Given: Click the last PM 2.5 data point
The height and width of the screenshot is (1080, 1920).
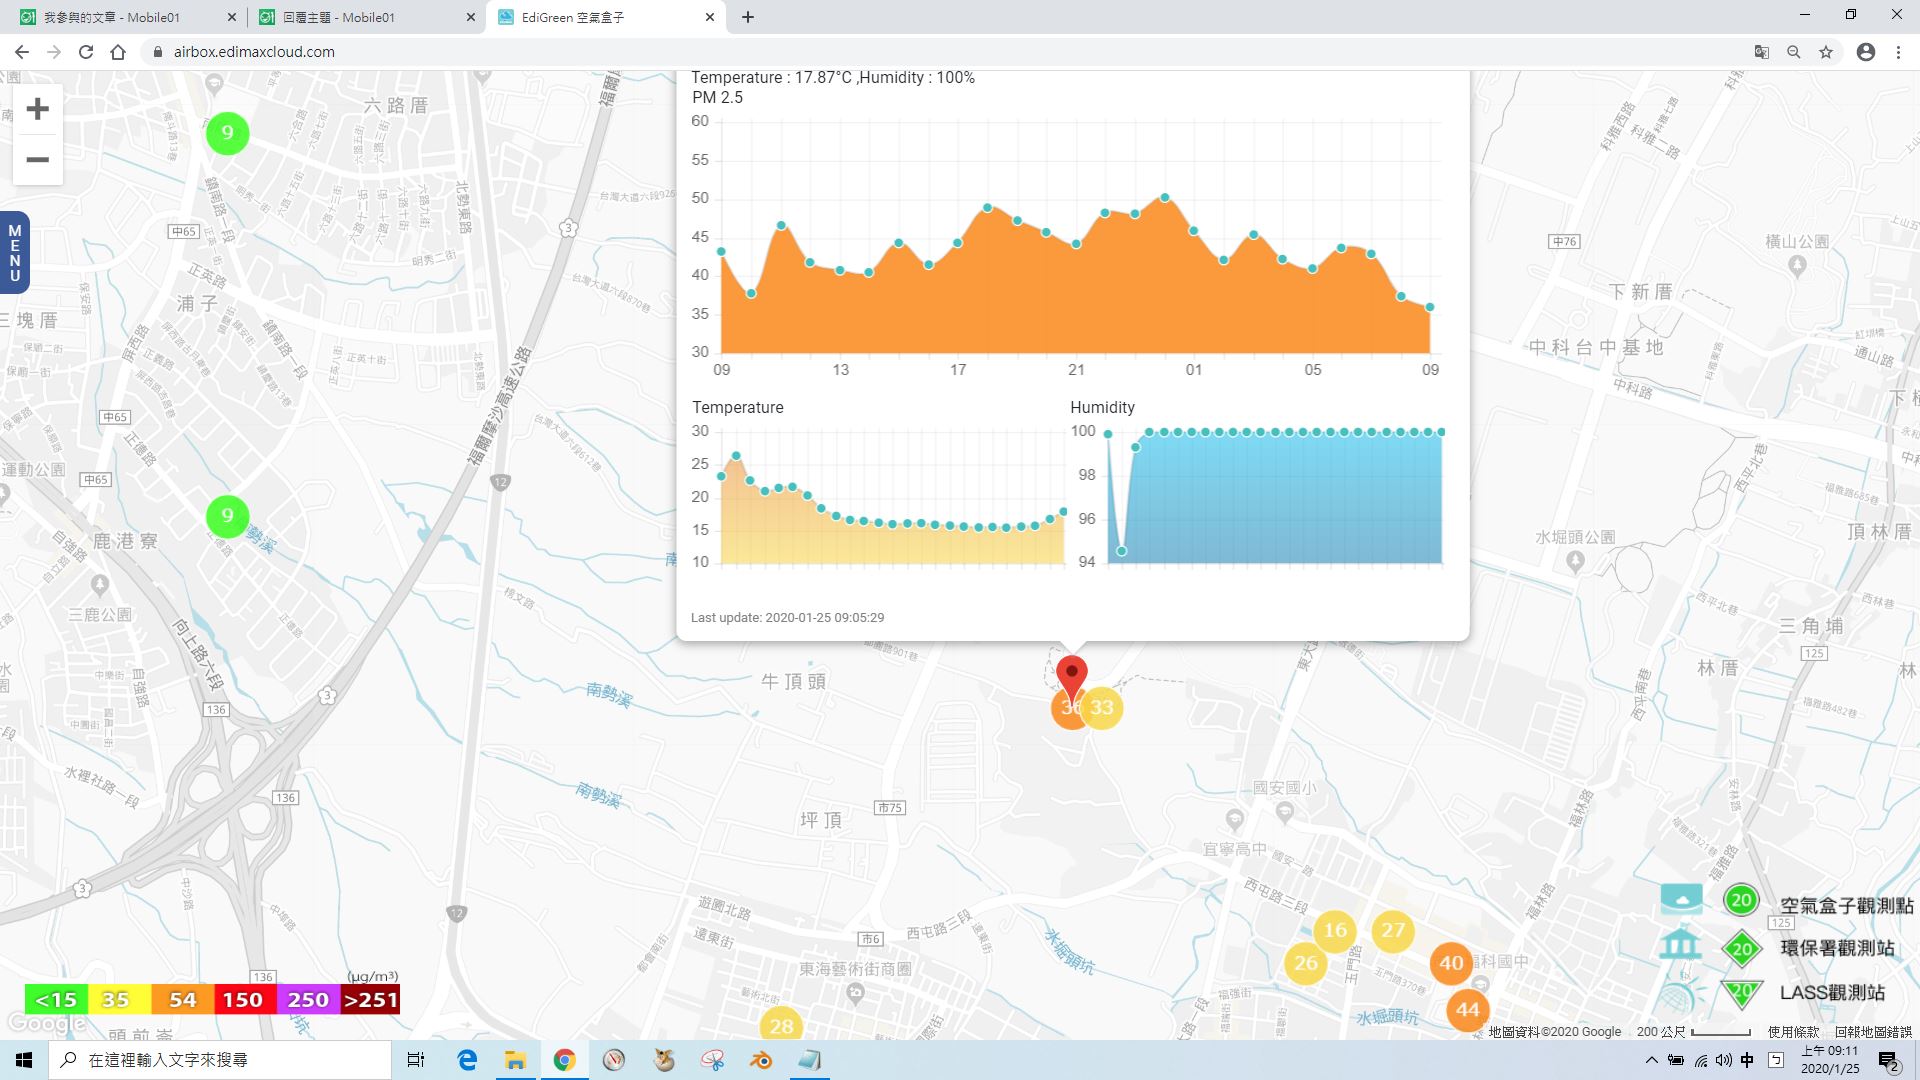Looking at the screenshot, I should (1430, 308).
